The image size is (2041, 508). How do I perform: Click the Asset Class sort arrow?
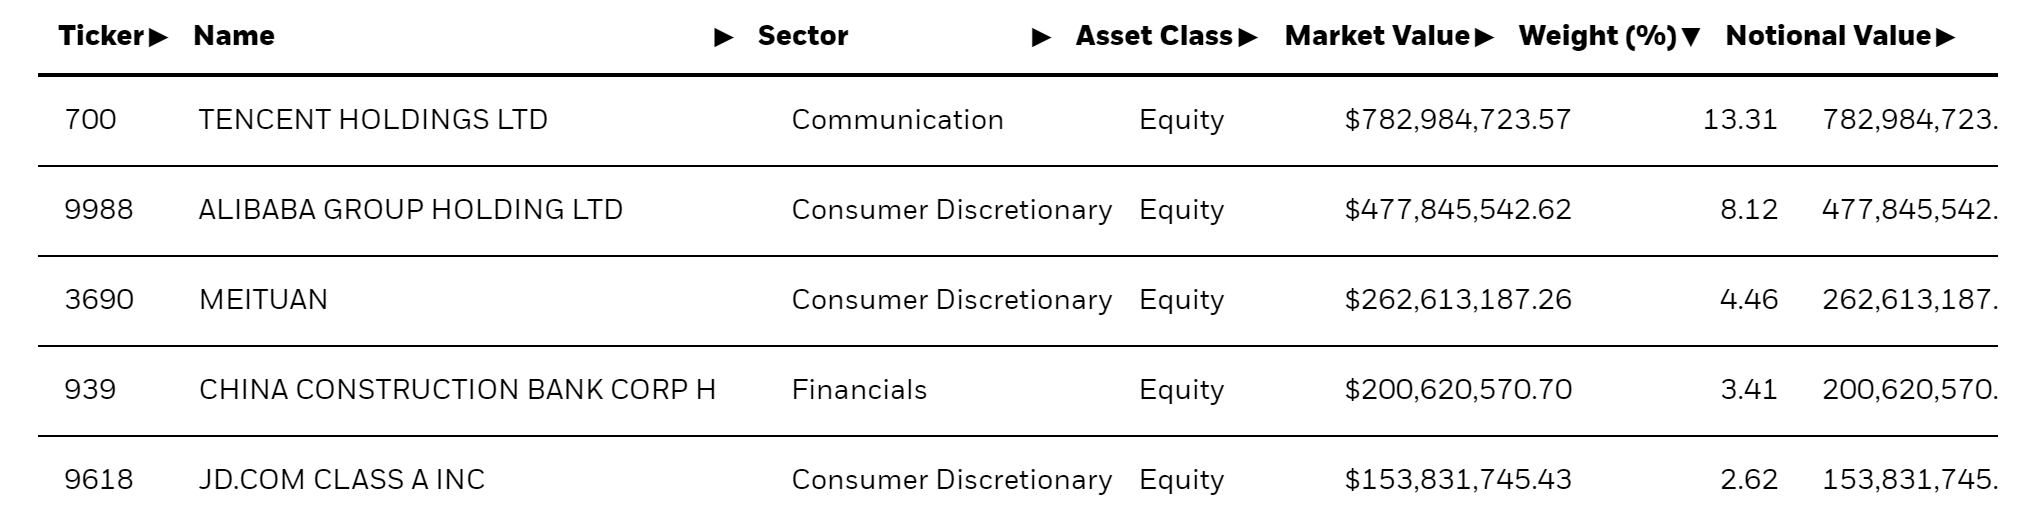1247,38
